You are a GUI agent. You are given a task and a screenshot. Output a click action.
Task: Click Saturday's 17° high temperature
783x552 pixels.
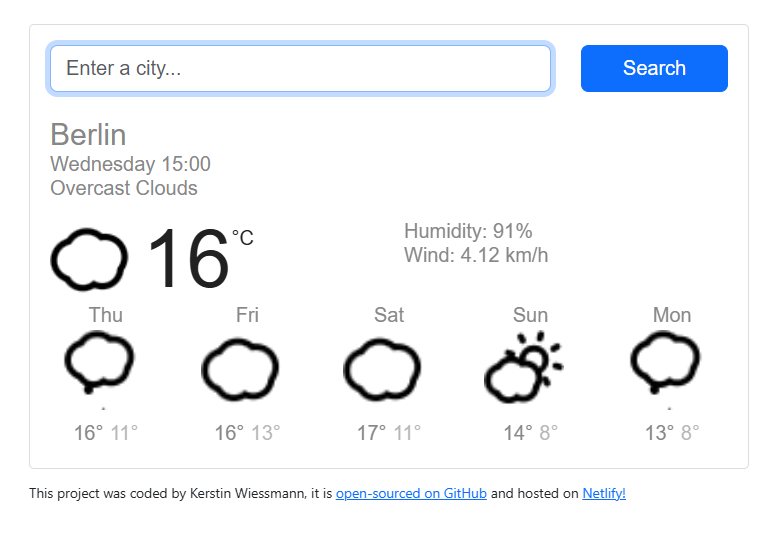(x=371, y=433)
